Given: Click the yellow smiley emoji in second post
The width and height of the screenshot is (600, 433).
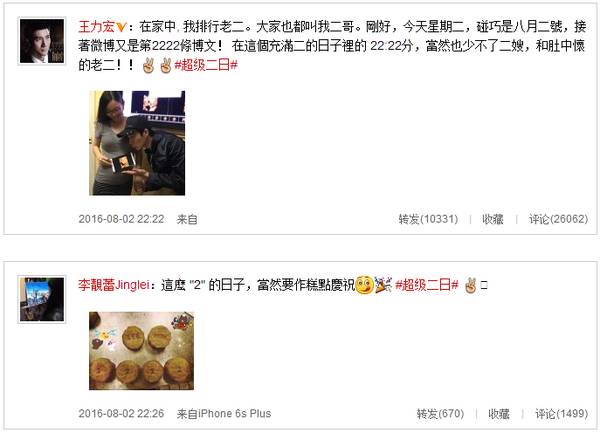Looking at the screenshot, I should [x=364, y=285].
